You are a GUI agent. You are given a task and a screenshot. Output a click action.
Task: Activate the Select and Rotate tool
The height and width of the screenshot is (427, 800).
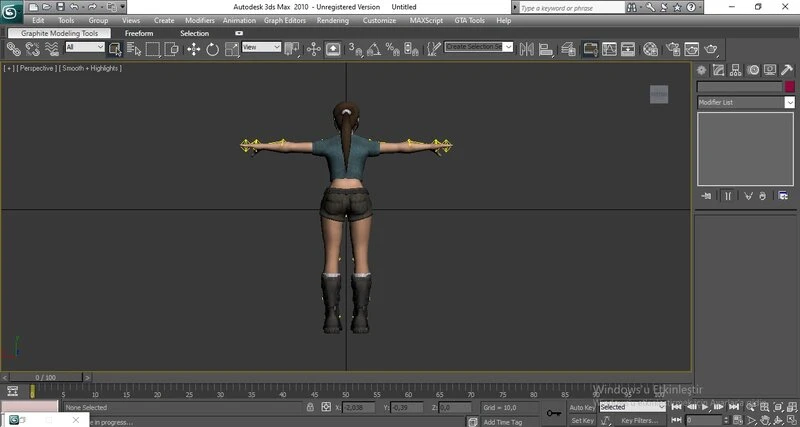(x=213, y=49)
